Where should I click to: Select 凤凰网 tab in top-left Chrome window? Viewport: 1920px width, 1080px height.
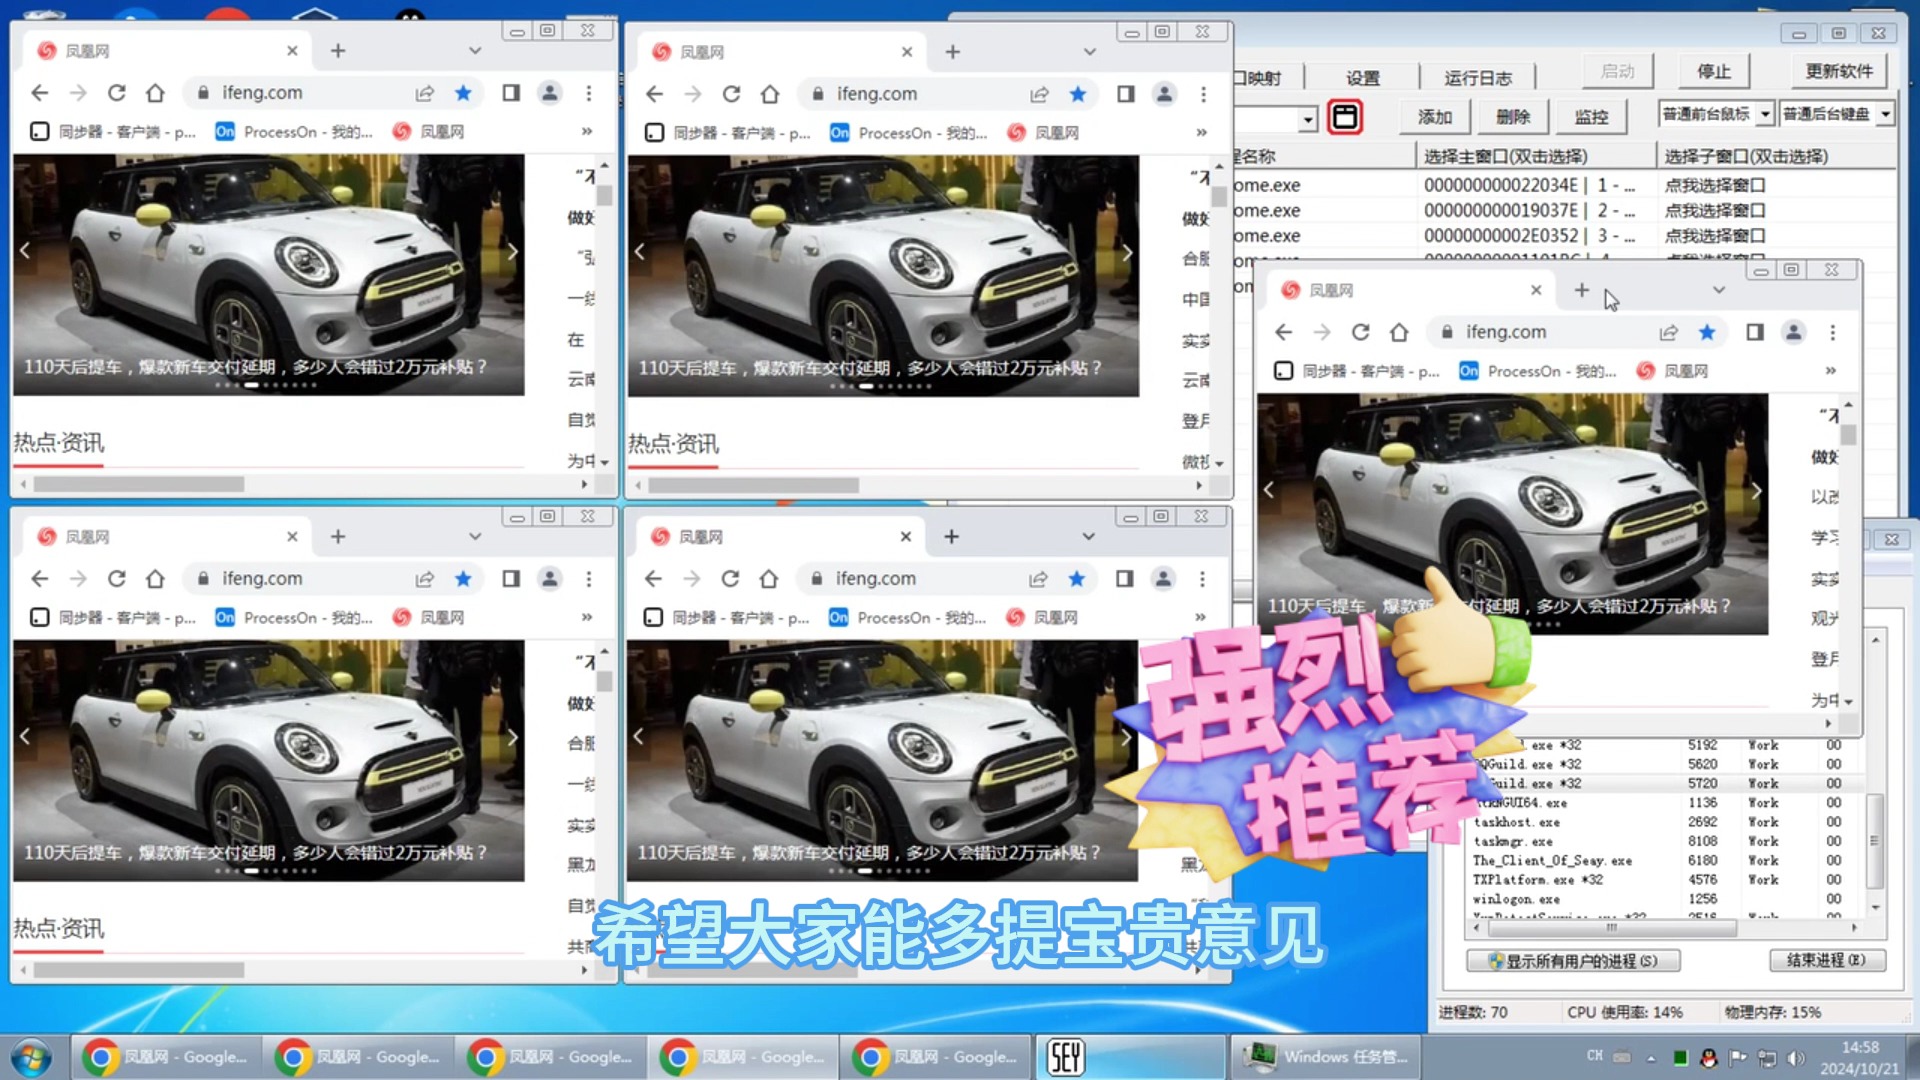coord(165,51)
